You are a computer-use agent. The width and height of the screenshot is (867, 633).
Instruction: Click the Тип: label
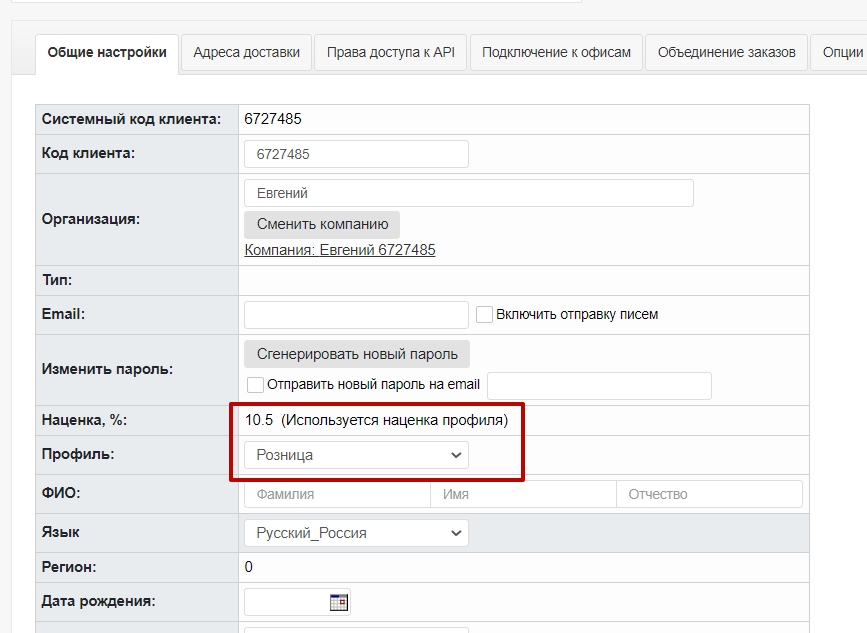point(57,280)
